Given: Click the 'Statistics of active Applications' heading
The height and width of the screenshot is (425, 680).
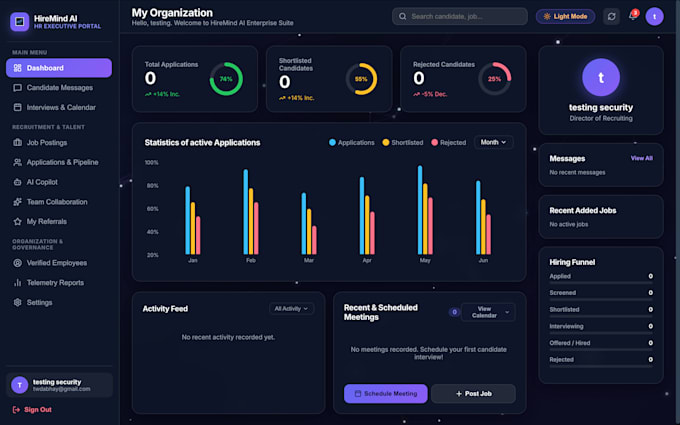Looking at the screenshot, I should [203, 143].
